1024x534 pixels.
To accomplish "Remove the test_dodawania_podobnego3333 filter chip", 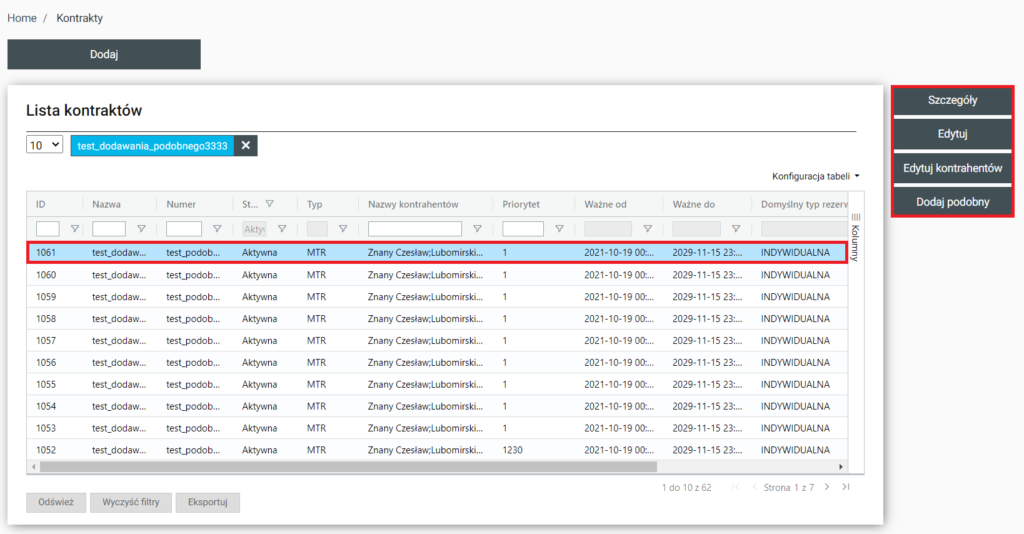I will [245, 146].
